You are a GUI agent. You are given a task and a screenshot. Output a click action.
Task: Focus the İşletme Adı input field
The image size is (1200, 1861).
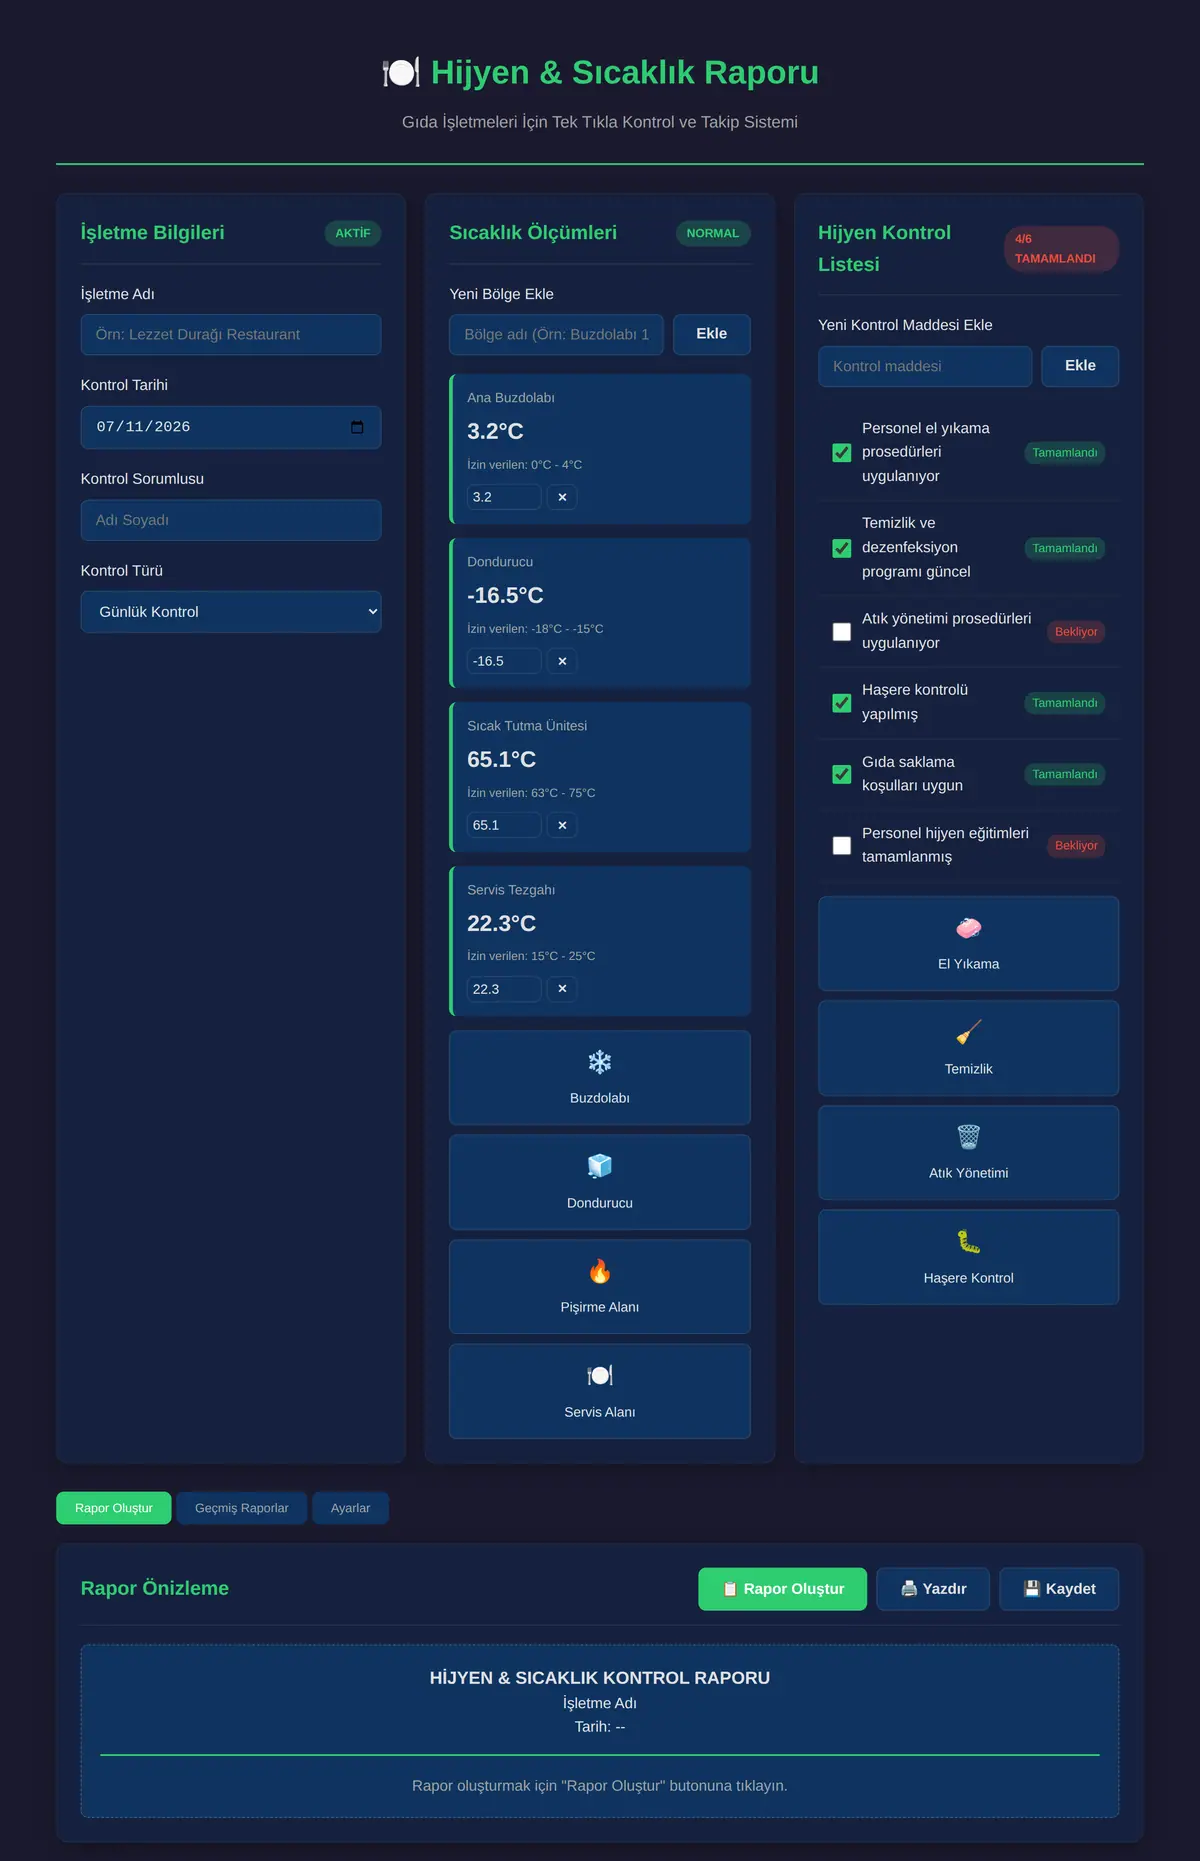[x=231, y=335]
